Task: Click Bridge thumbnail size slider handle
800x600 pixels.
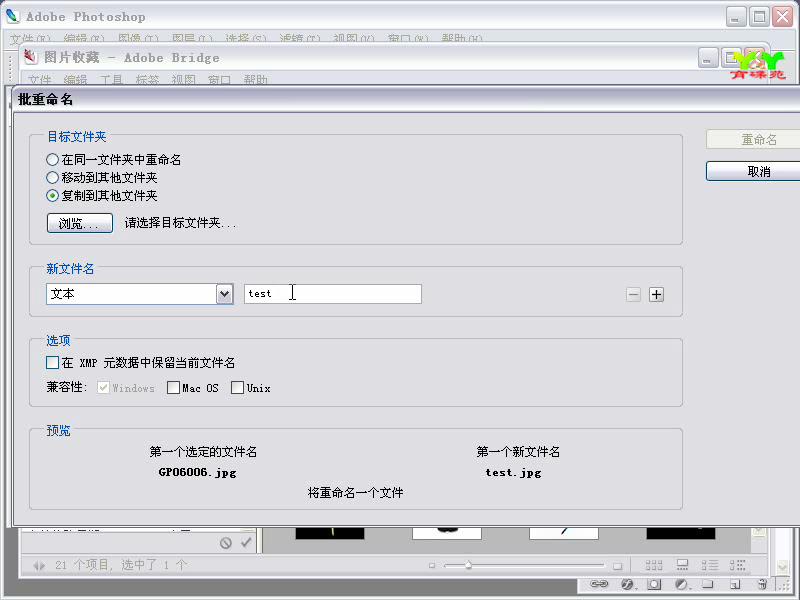Action: [468, 565]
